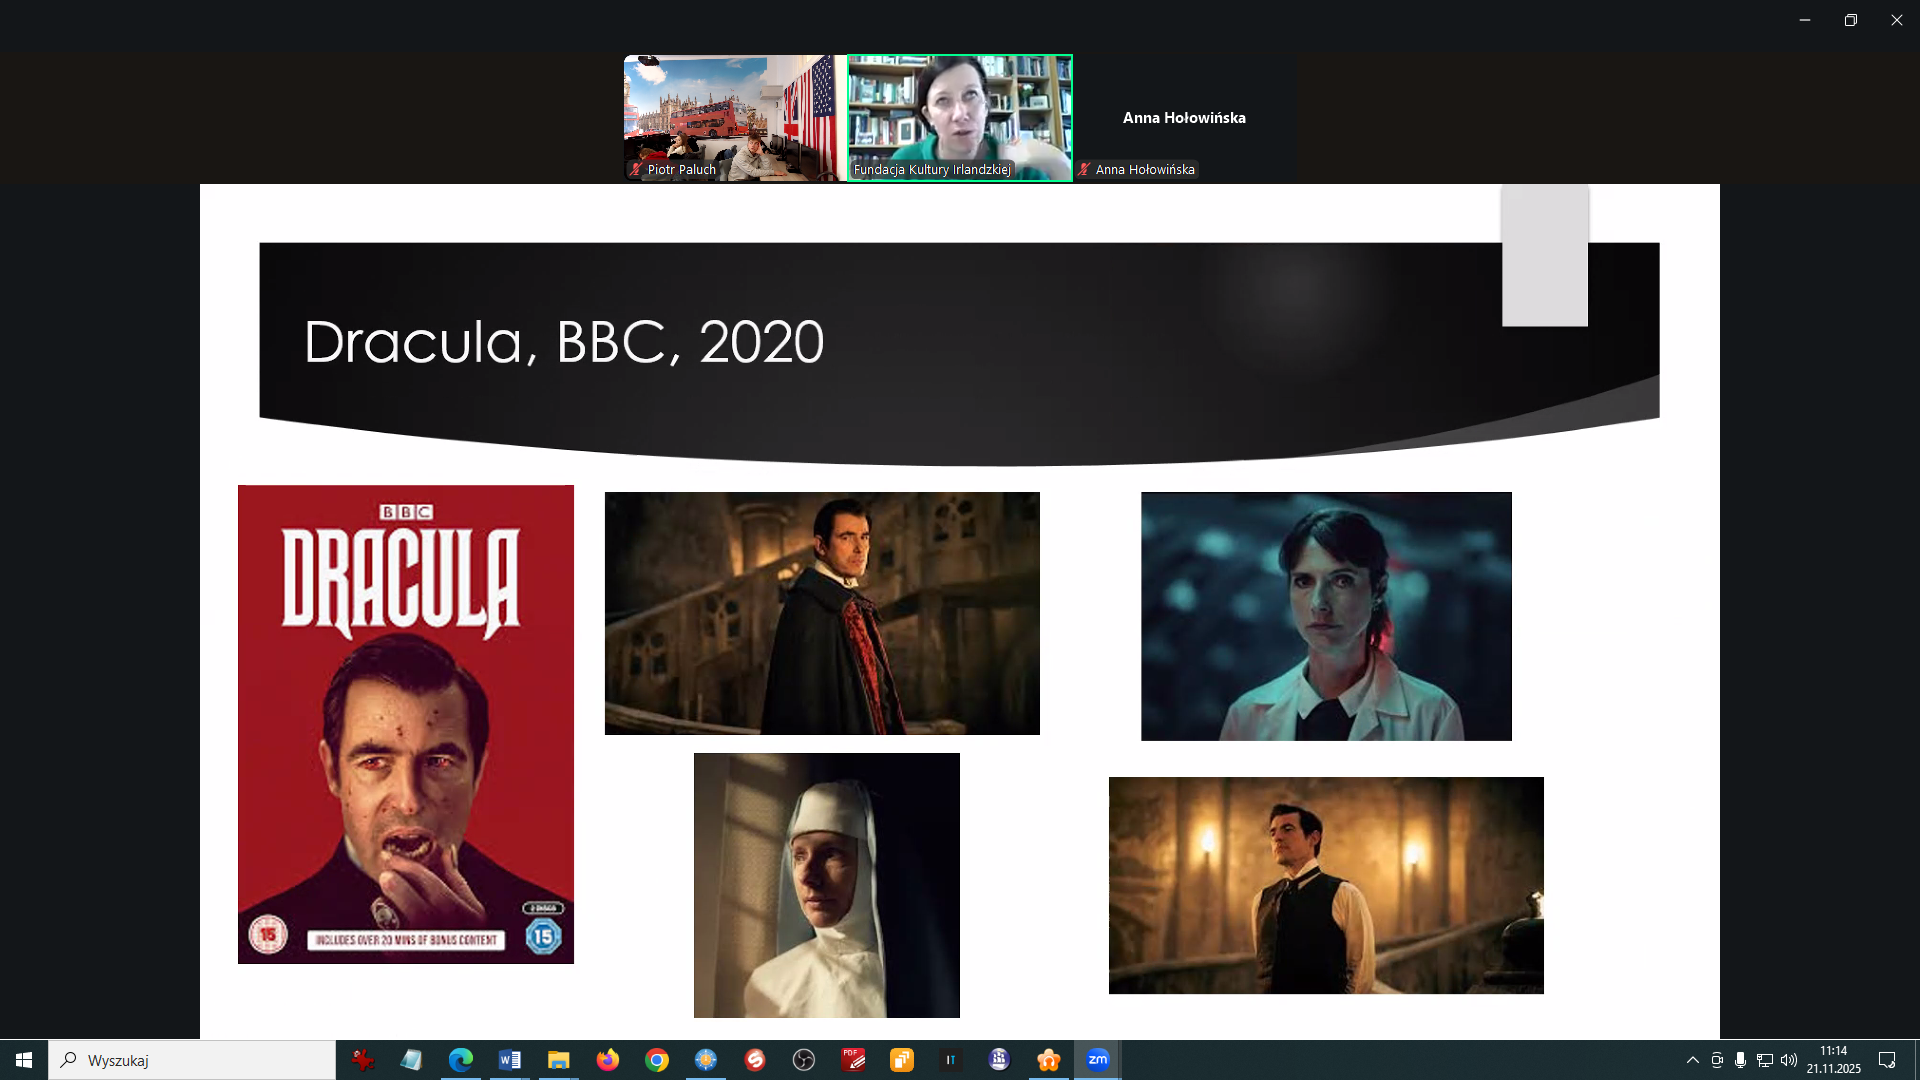Select Fundacja Kultury Irlandzkiej speaker video
The image size is (1920, 1080).
coord(960,118)
